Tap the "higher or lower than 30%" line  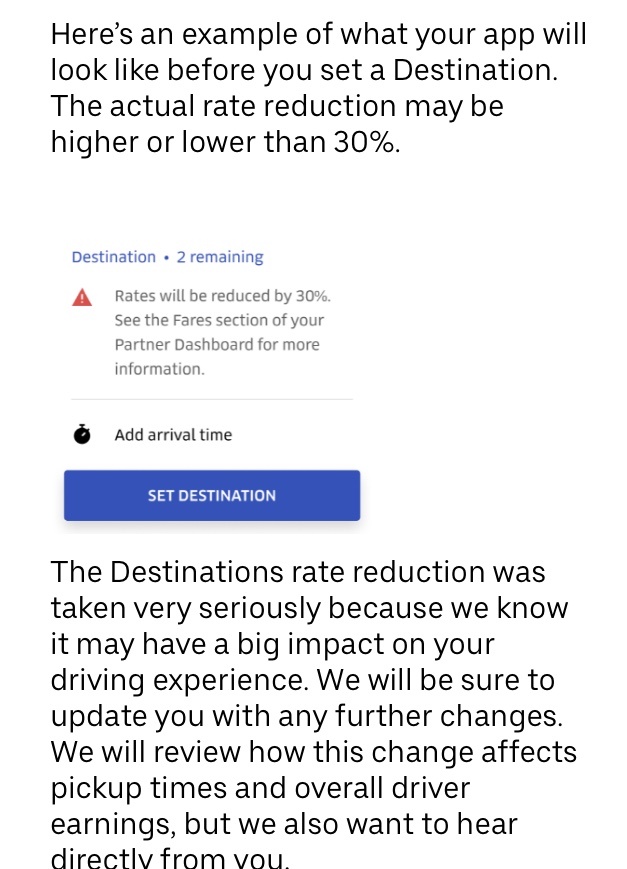[225, 142]
